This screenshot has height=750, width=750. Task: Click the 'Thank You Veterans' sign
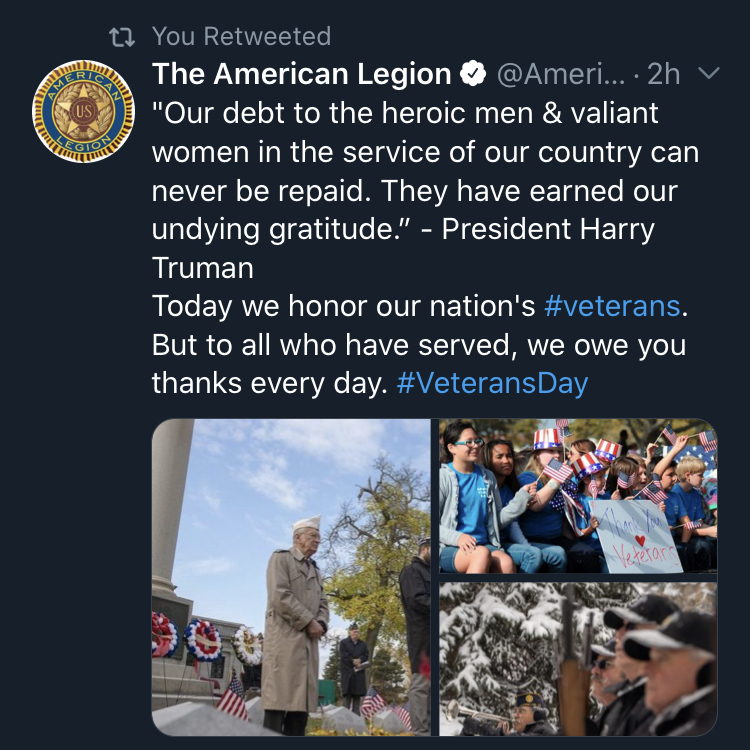point(635,536)
